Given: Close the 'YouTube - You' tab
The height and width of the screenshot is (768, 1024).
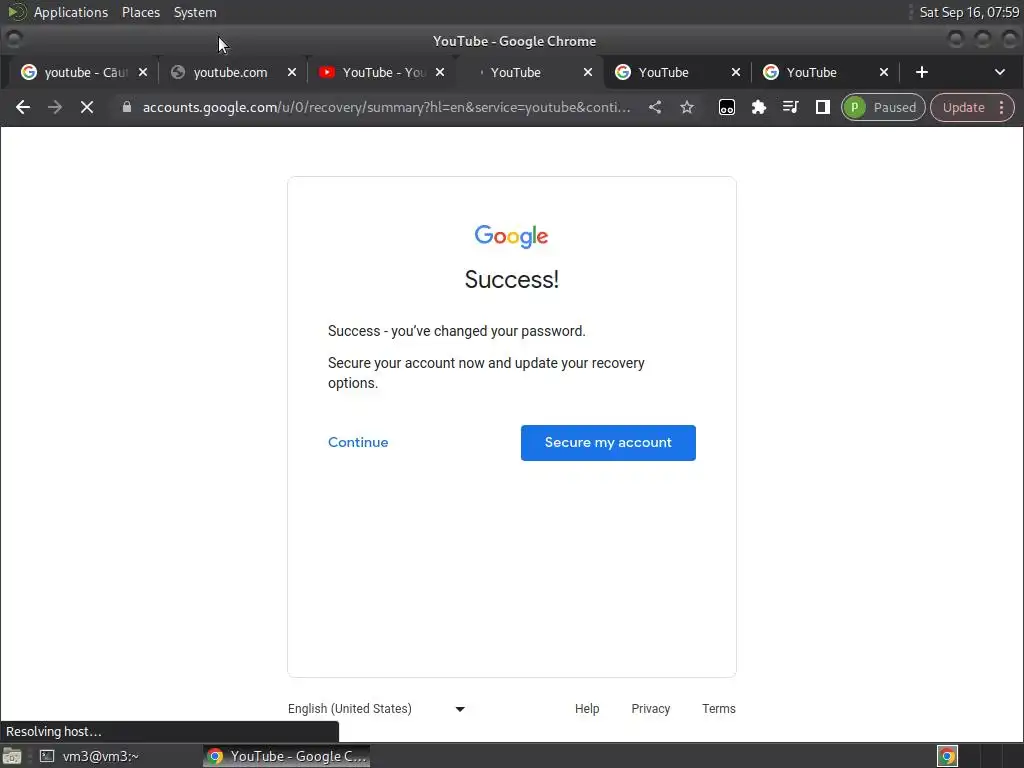Looking at the screenshot, I should click(440, 72).
